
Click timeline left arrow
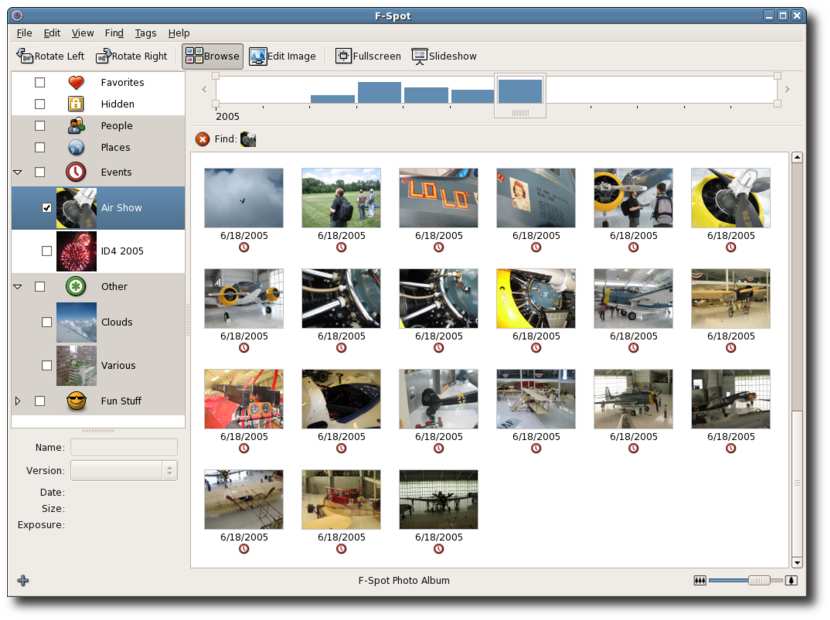pyautogui.click(x=204, y=89)
